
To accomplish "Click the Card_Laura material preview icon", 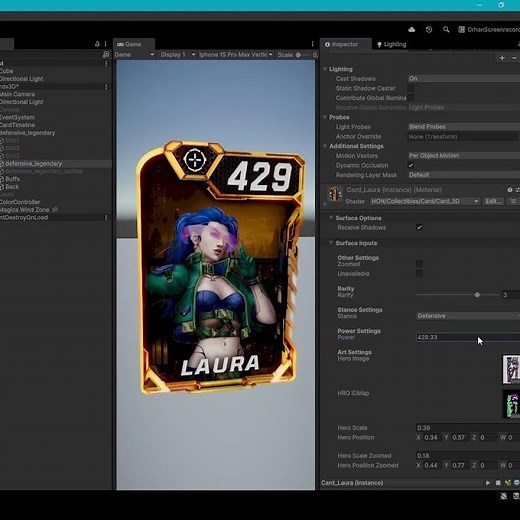I will pyautogui.click(x=335, y=194).
